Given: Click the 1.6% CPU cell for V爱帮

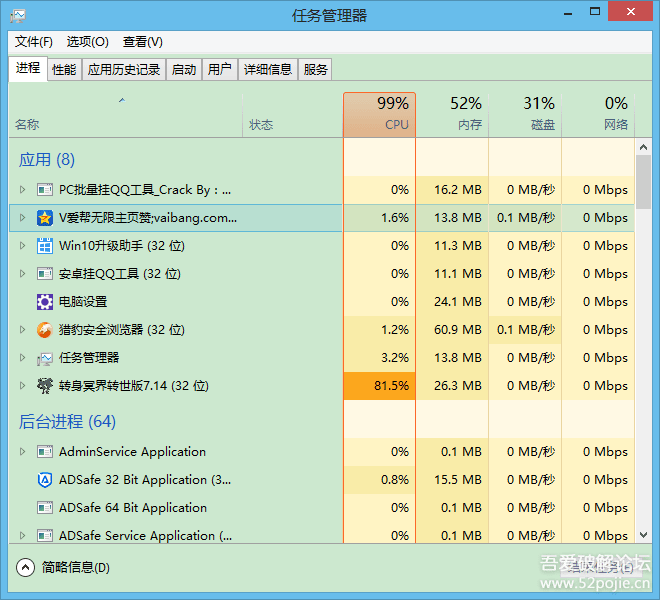Looking at the screenshot, I should point(380,218).
